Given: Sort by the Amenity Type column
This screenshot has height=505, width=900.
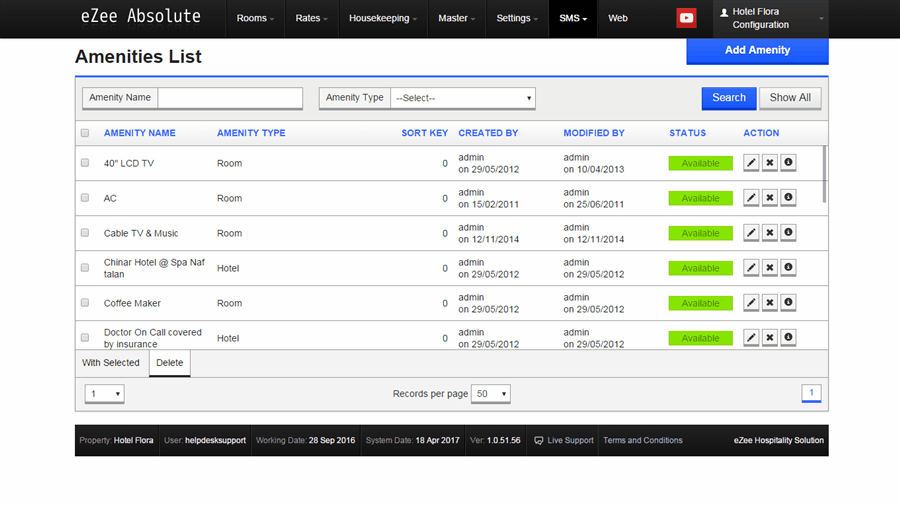Looking at the screenshot, I should [x=251, y=133].
